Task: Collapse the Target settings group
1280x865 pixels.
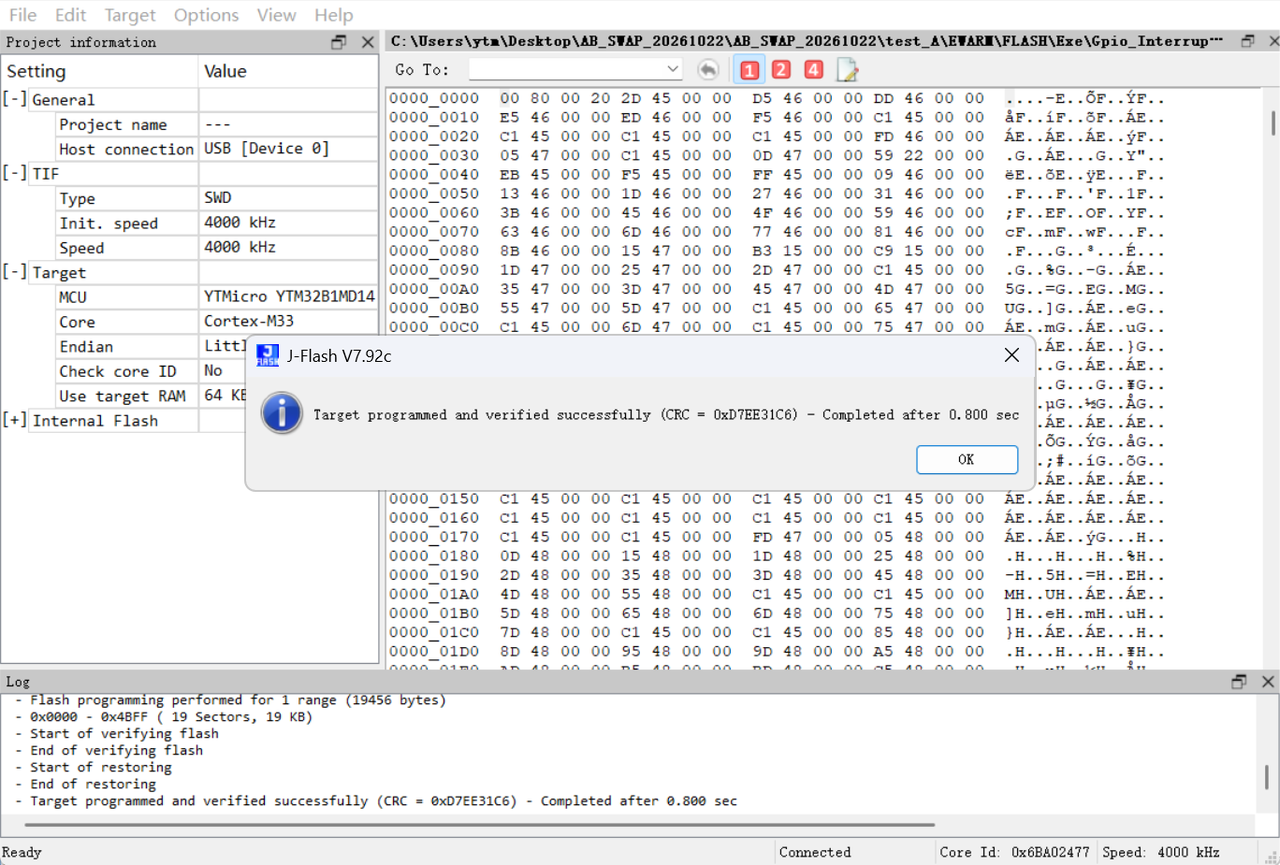Action: [15, 272]
